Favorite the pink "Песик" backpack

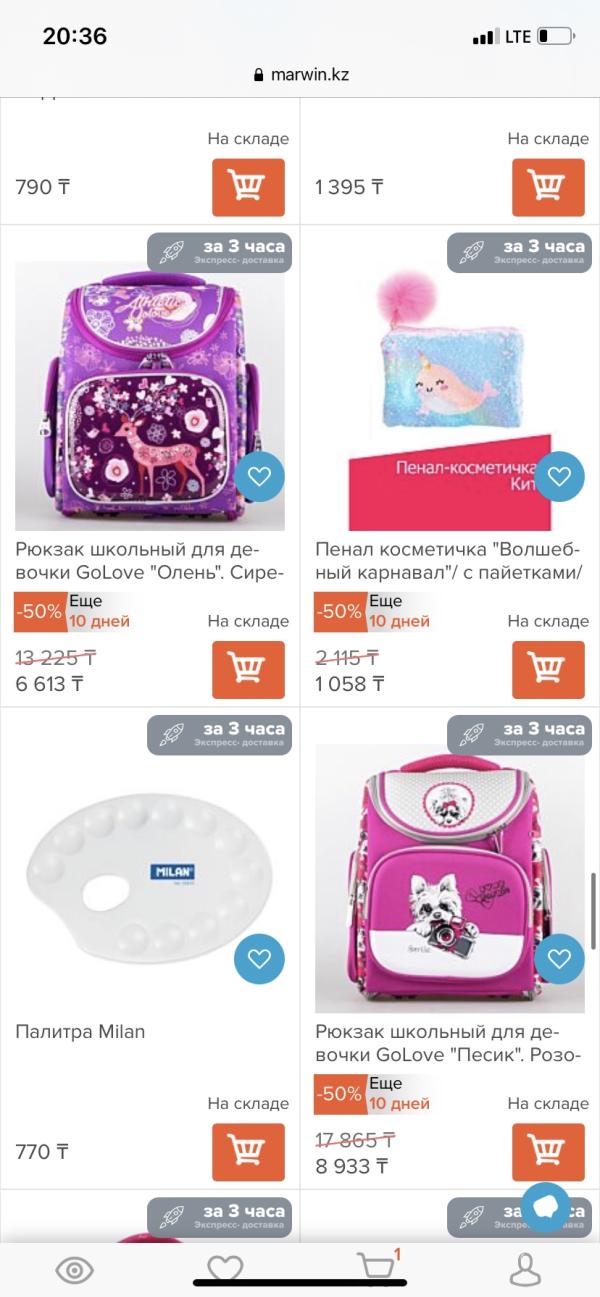click(559, 960)
